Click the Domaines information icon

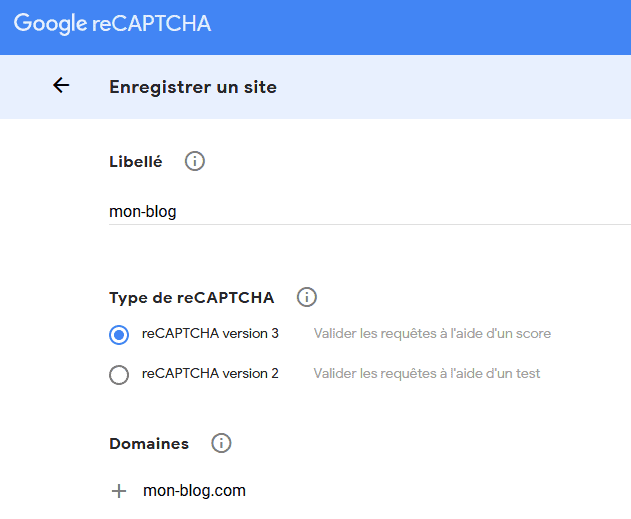coord(221,443)
